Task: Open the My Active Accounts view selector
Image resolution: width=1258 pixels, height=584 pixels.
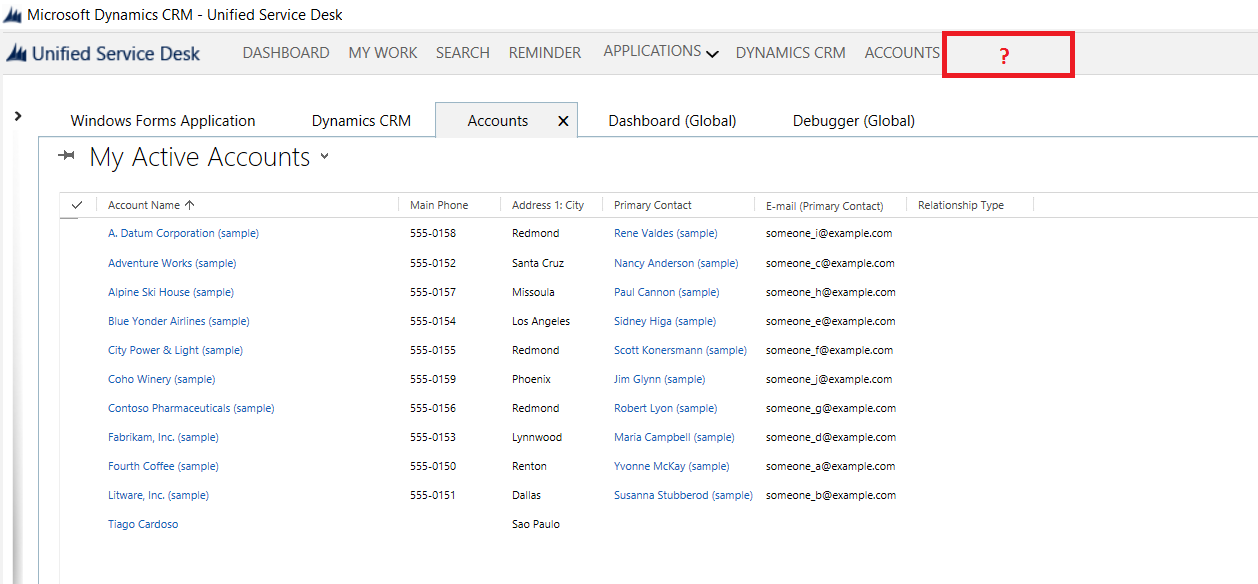Action: pyautogui.click(x=324, y=158)
